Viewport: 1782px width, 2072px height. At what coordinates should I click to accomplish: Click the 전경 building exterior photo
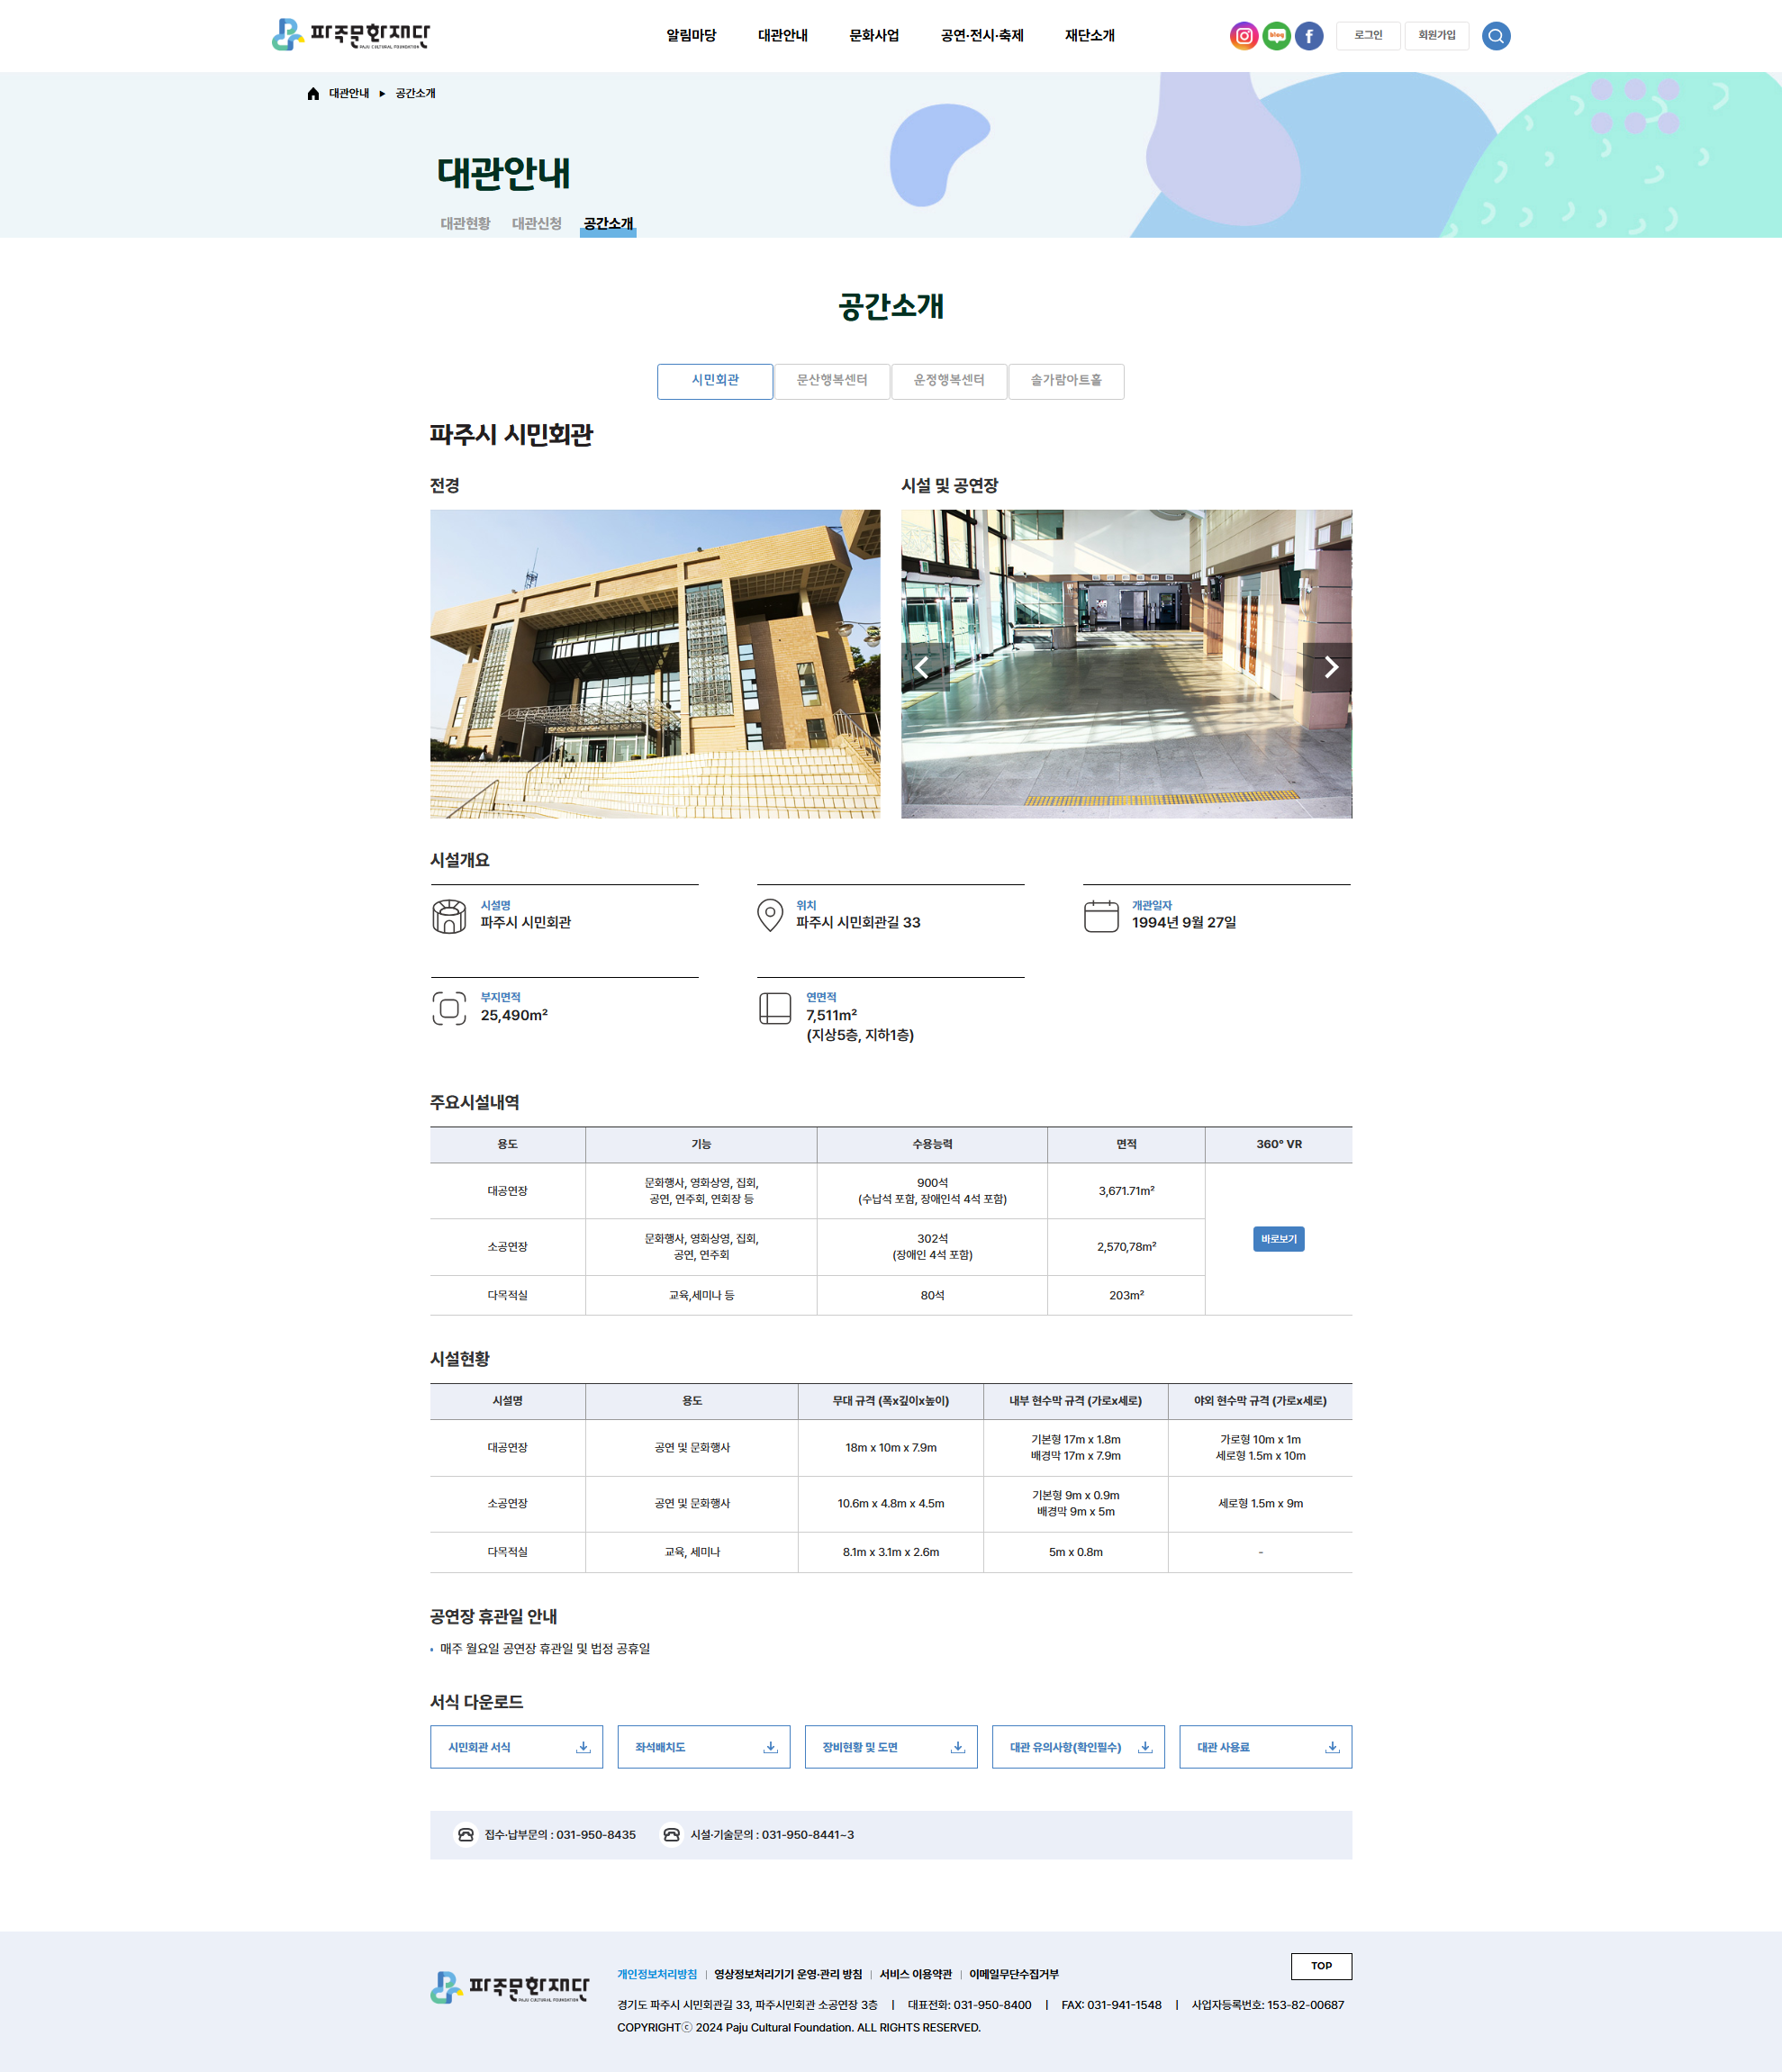(x=655, y=664)
